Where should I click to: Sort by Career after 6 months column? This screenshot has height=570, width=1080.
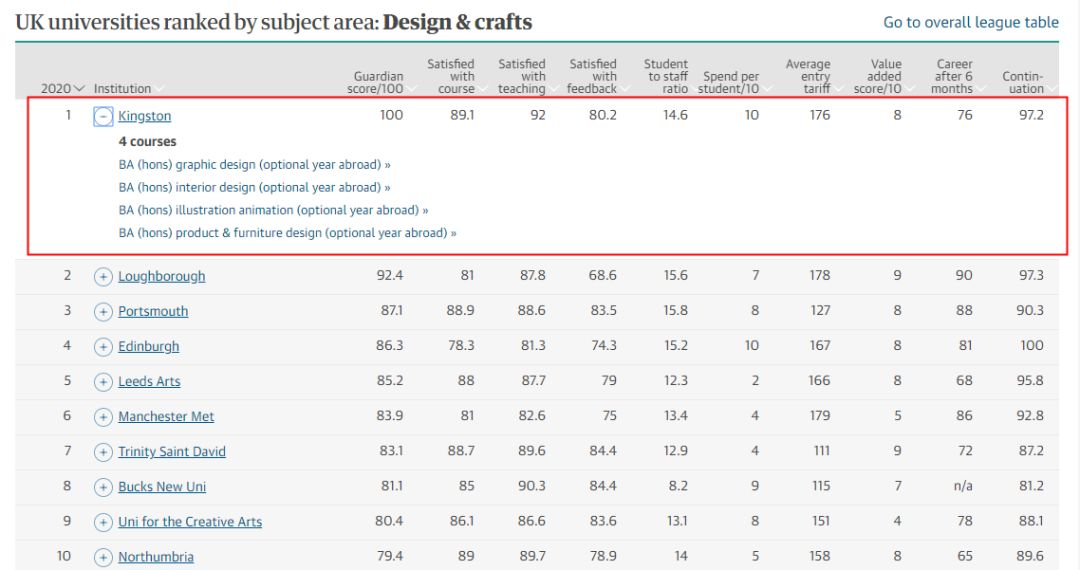coord(956,76)
